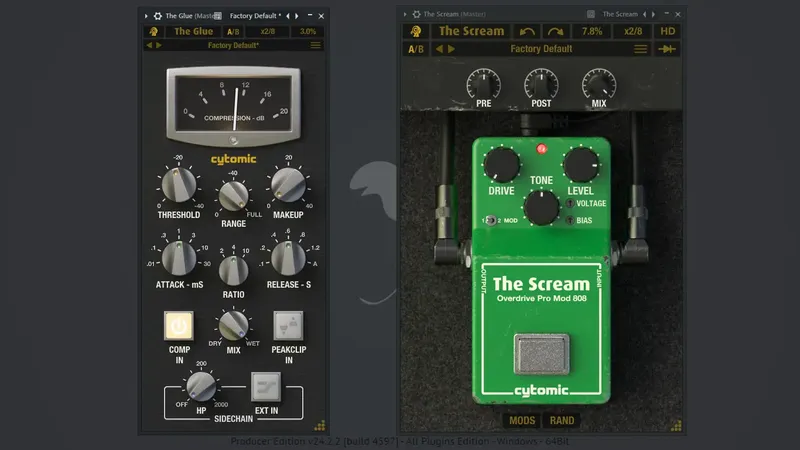Click the Attack - mS knob
The image size is (800, 450).
coord(179,258)
